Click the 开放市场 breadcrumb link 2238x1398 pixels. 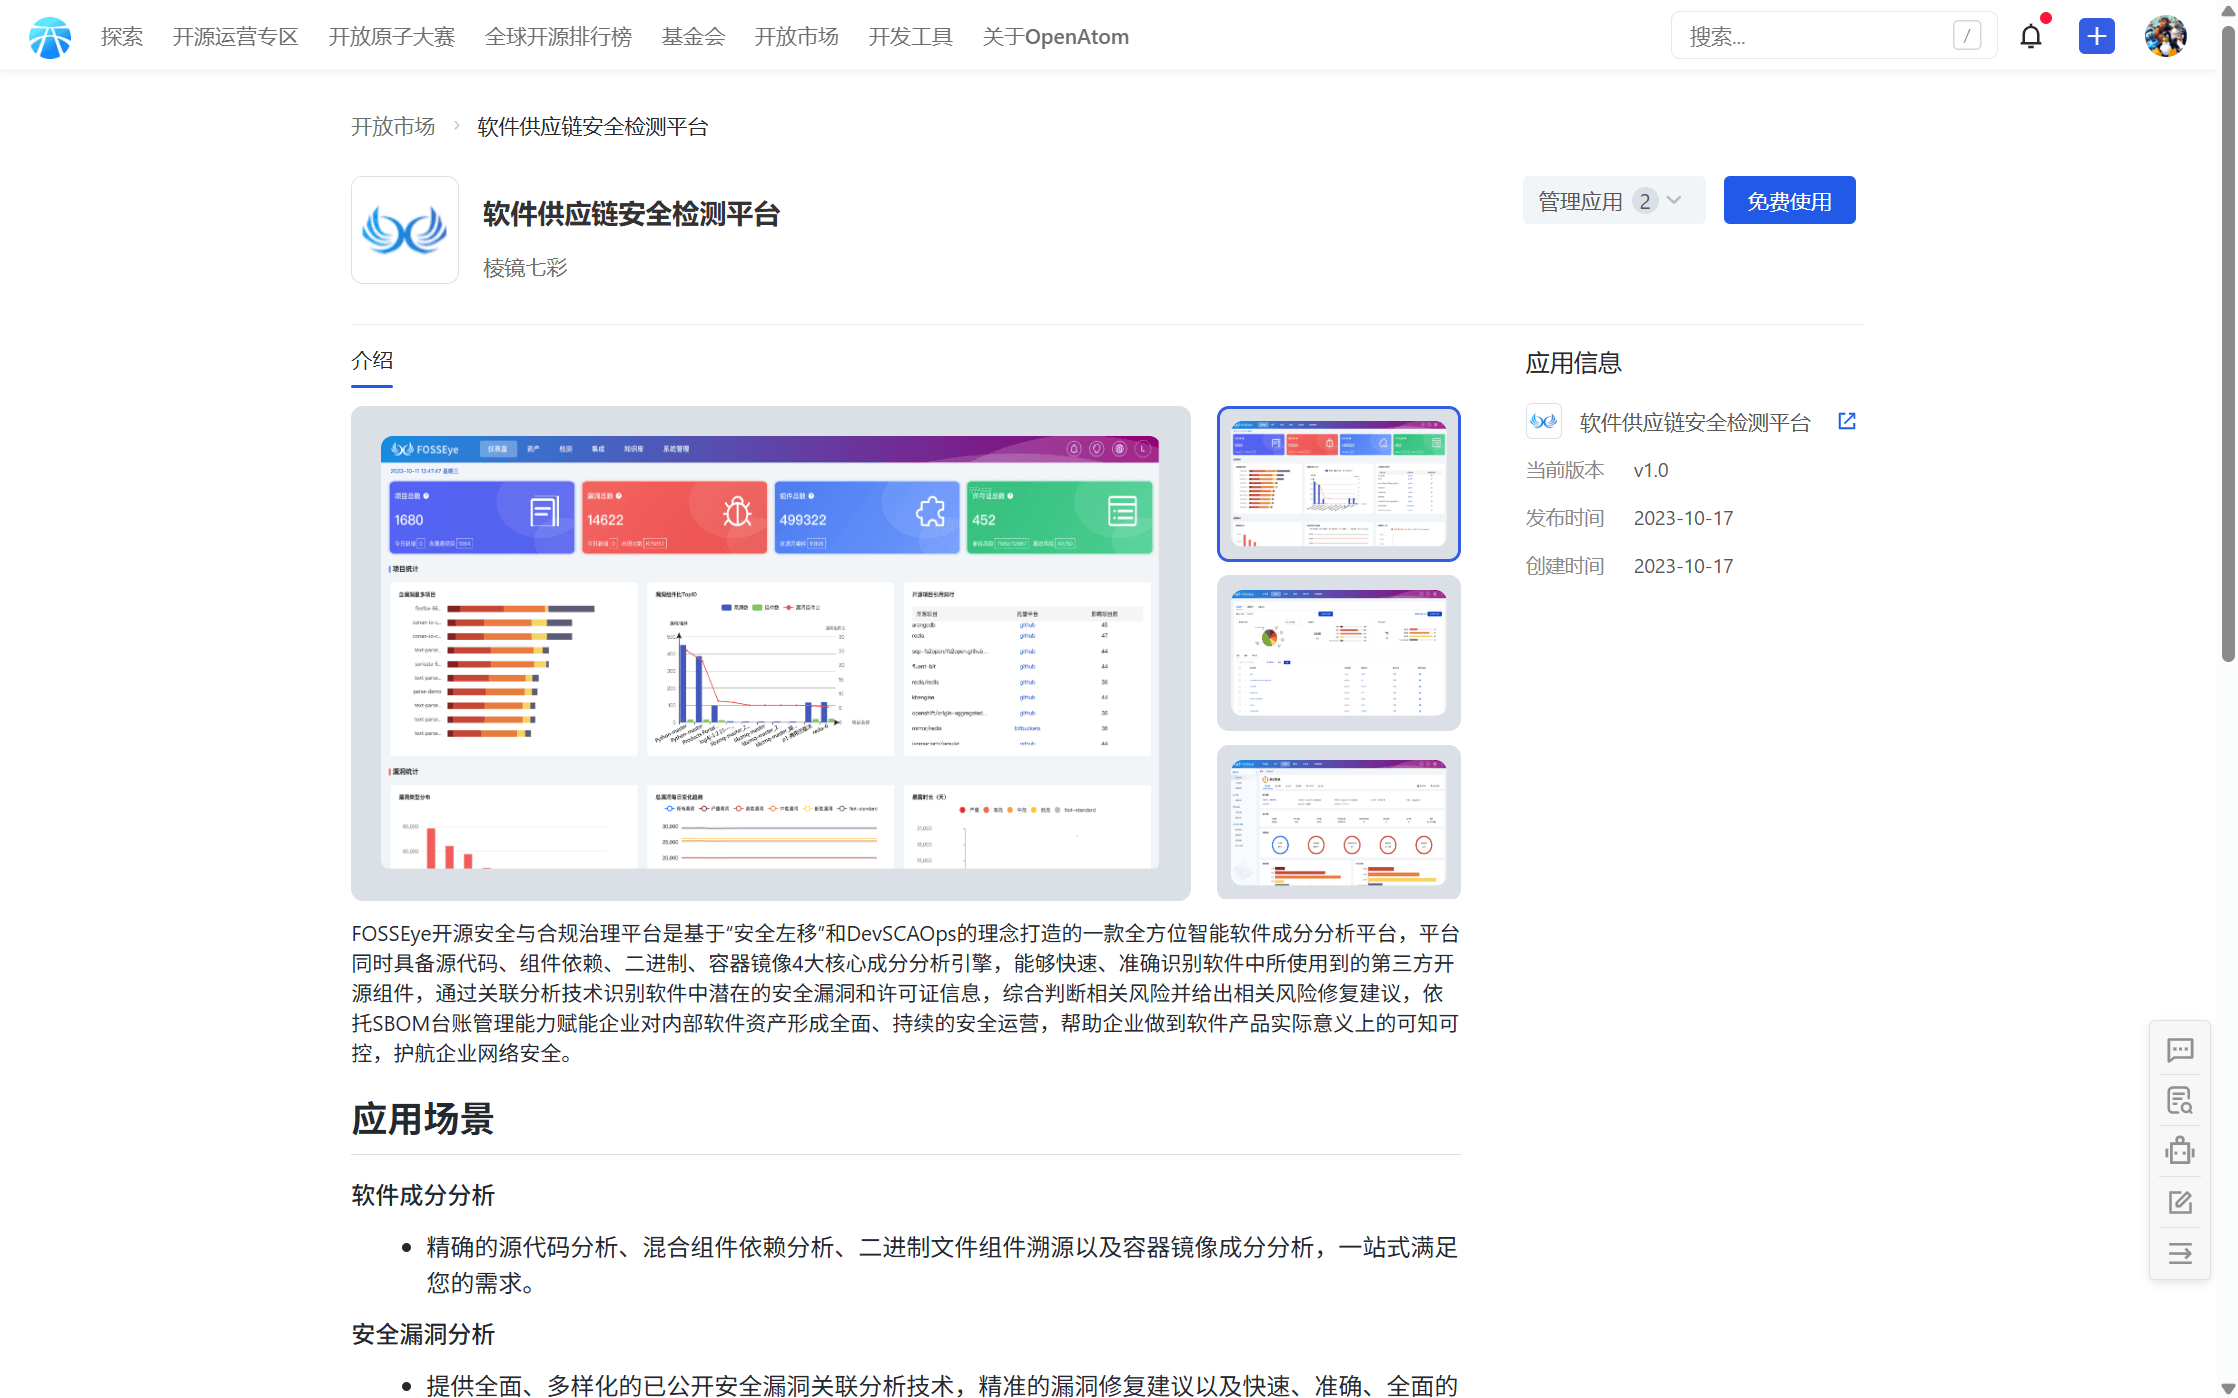coord(393,127)
